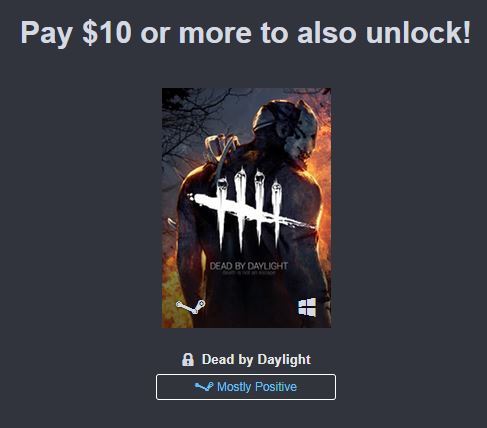Click the DEAD BY DAYLIGHT logo text on artwork
The width and height of the screenshot is (487, 428).
coord(249,266)
